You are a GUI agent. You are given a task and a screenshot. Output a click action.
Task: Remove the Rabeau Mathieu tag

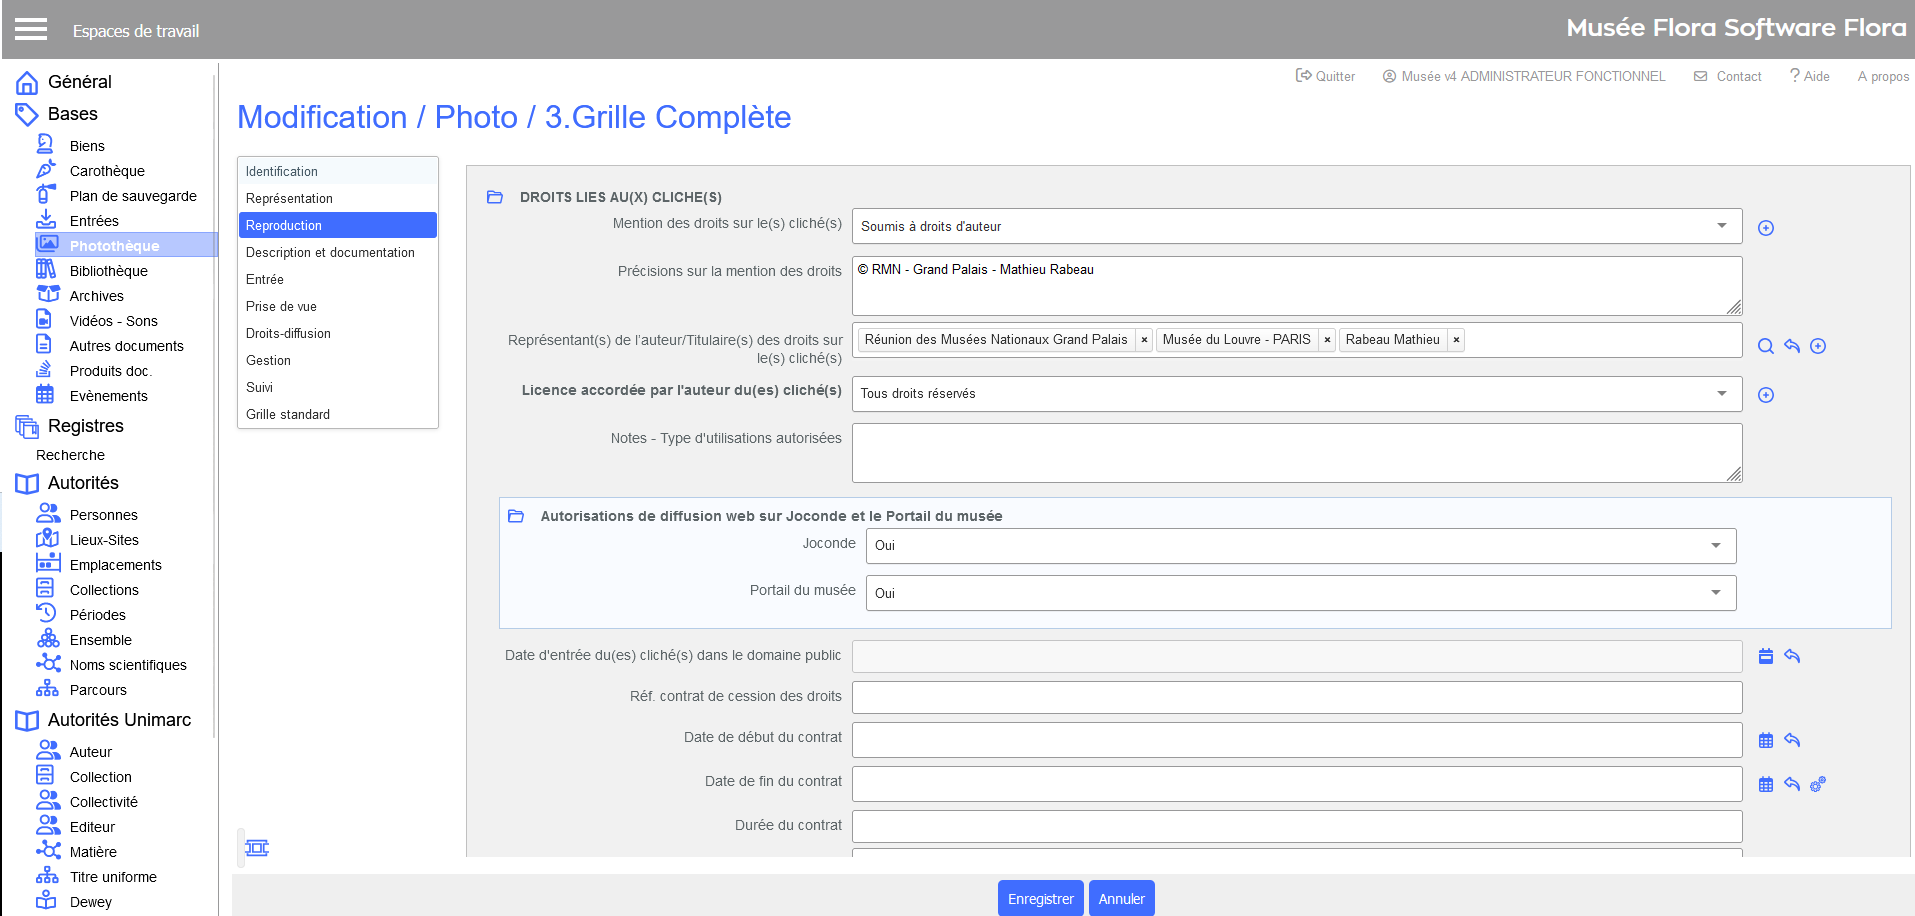[1457, 340]
